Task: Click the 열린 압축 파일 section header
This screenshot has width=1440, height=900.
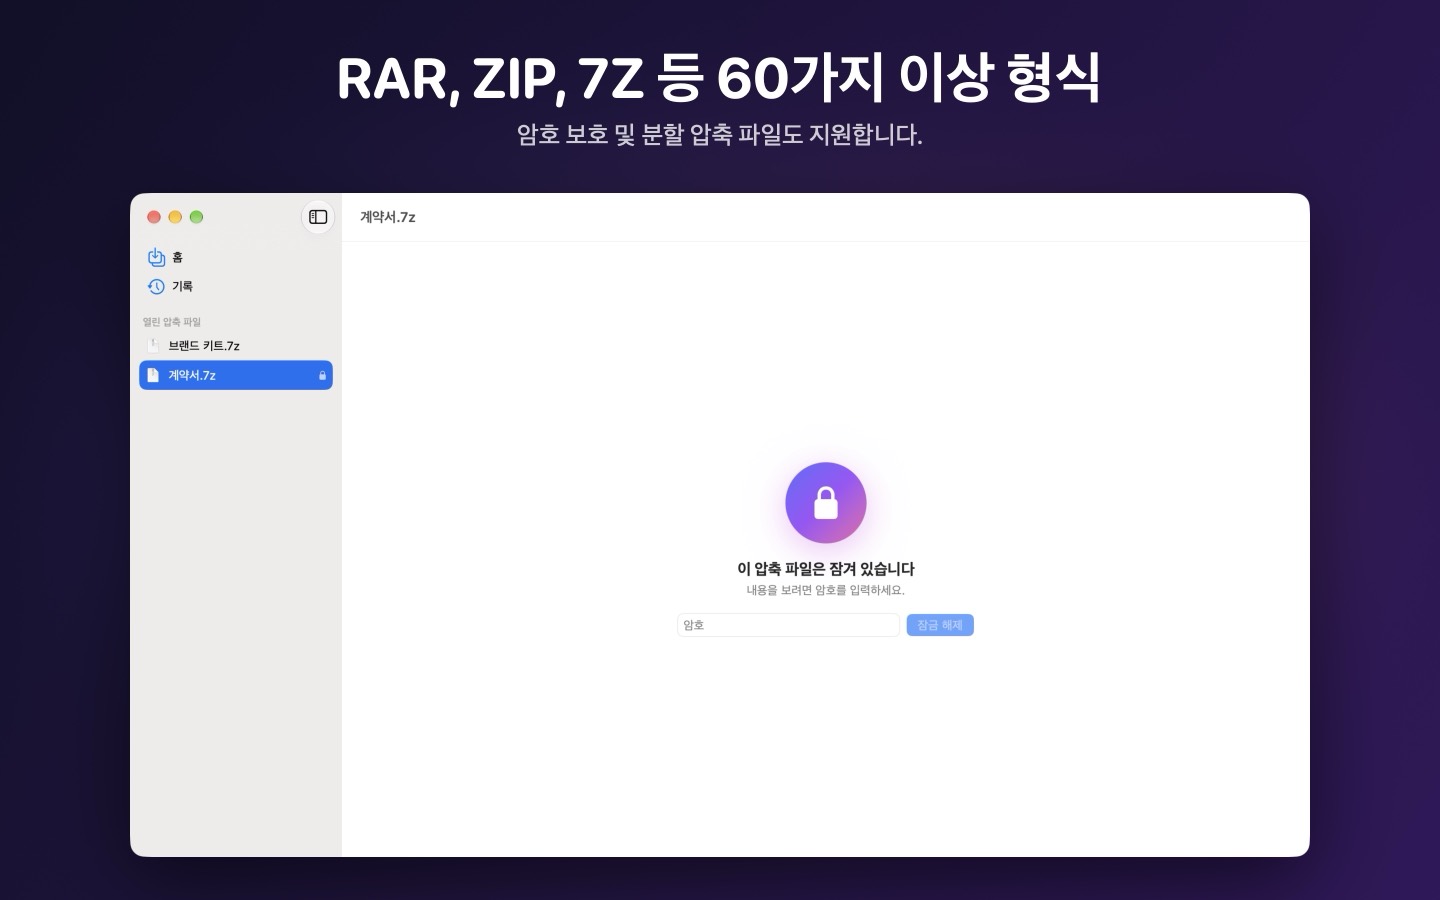Action: pyautogui.click(x=172, y=322)
